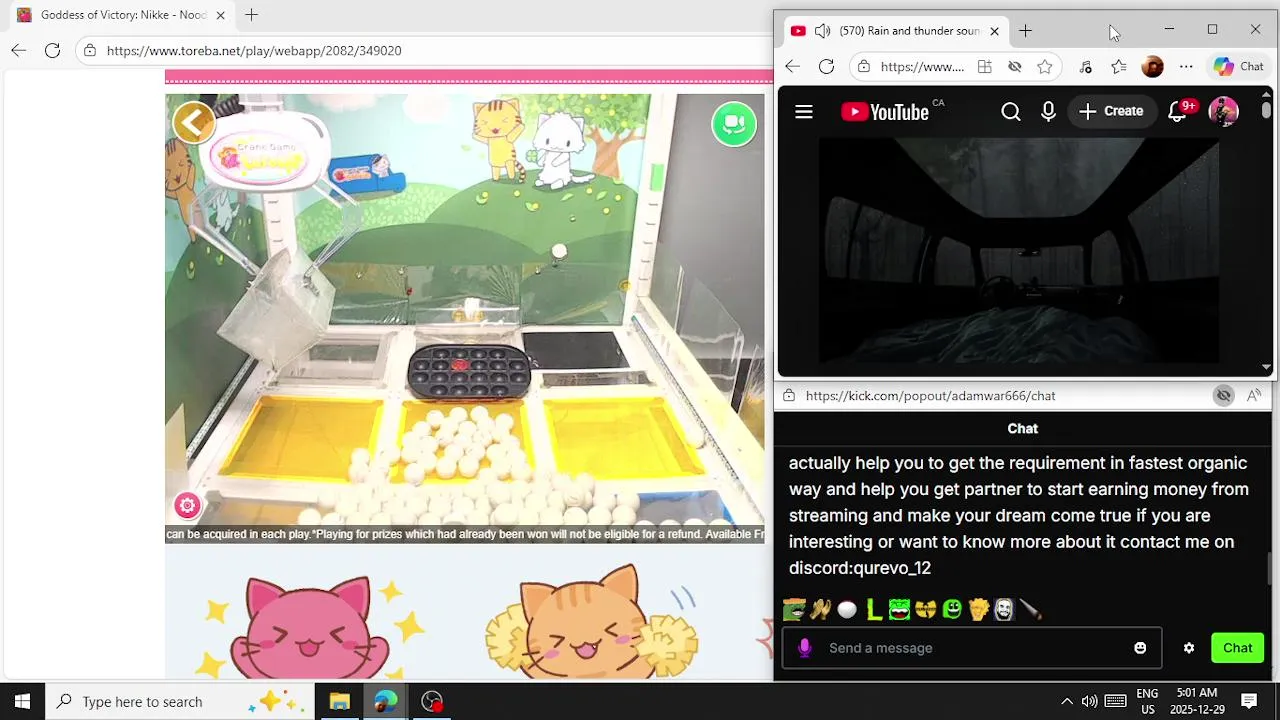This screenshot has height=720, width=1280.
Task: Open YouTube account avatar menu
Action: pyautogui.click(x=1223, y=112)
